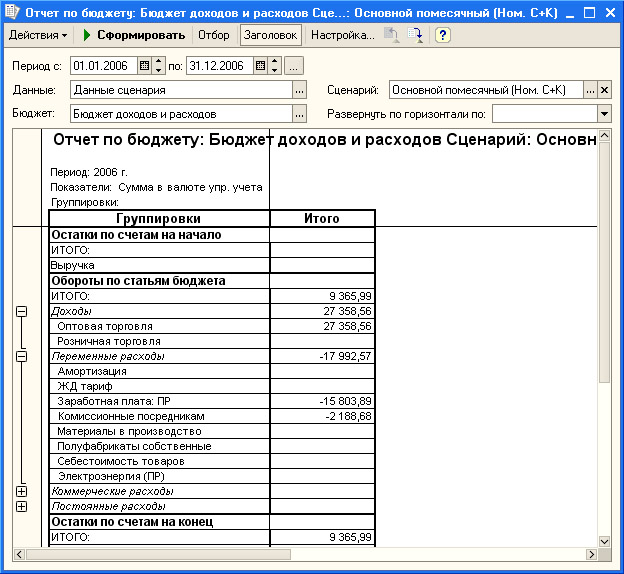Click the report document icon in title bar
Viewport: 624px width, 574px height.
[x=12, y=12]
